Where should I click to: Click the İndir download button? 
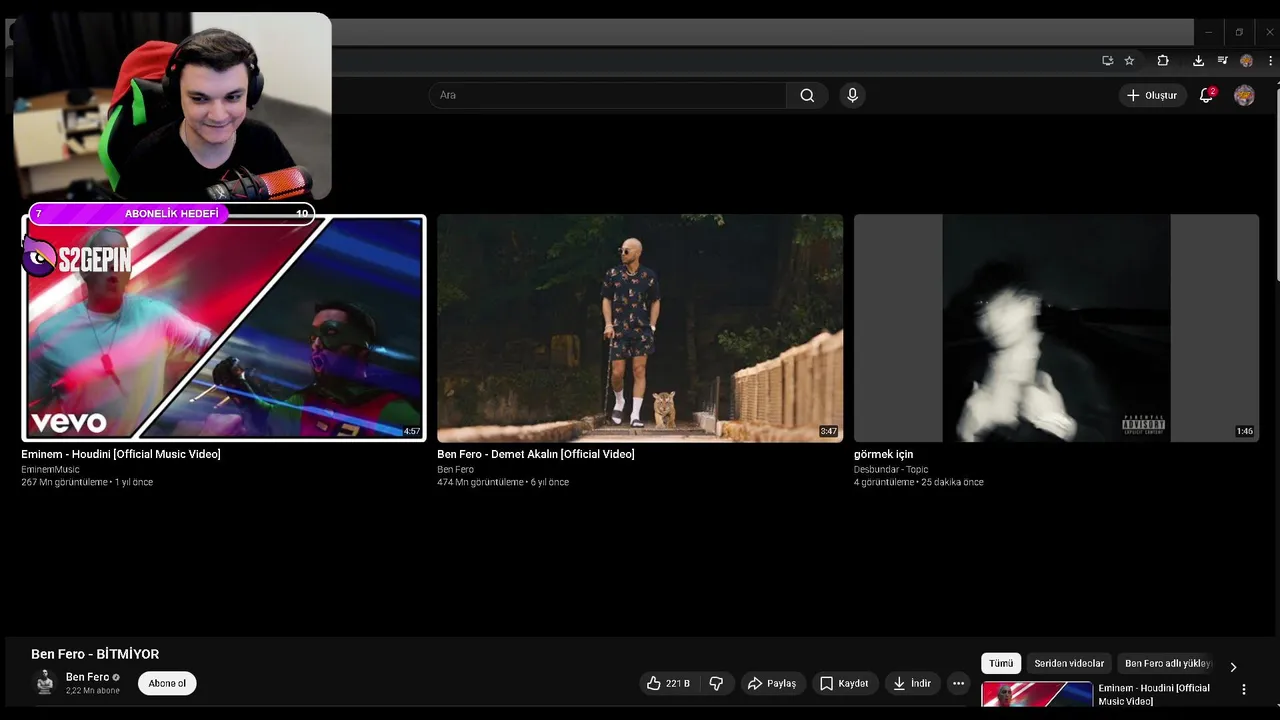[x=912, y=683]
